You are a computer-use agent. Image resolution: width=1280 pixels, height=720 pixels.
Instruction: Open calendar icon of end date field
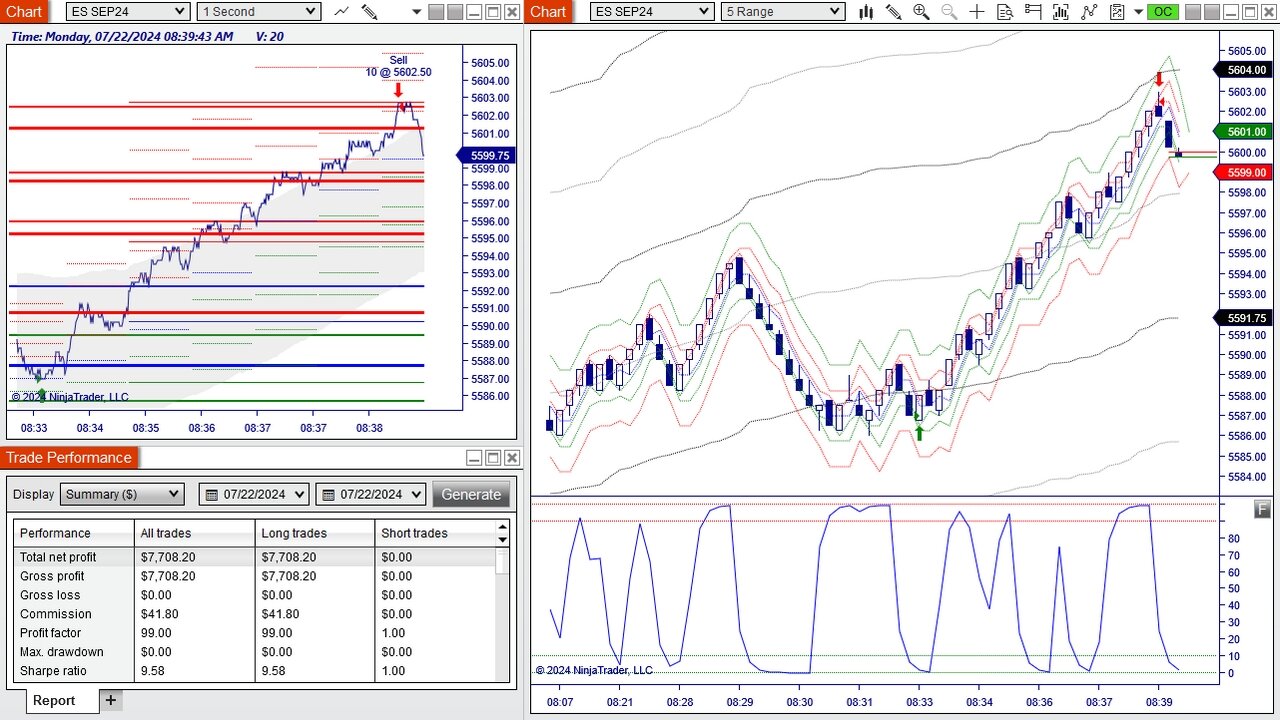pyautogui.click(x=327, y=494)
